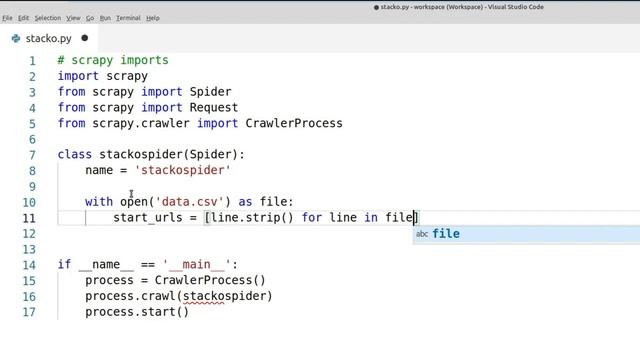The image size is (640, 360).
Task: Click the unsaved dot on stacko.py tab
Action: coord(84,38)
